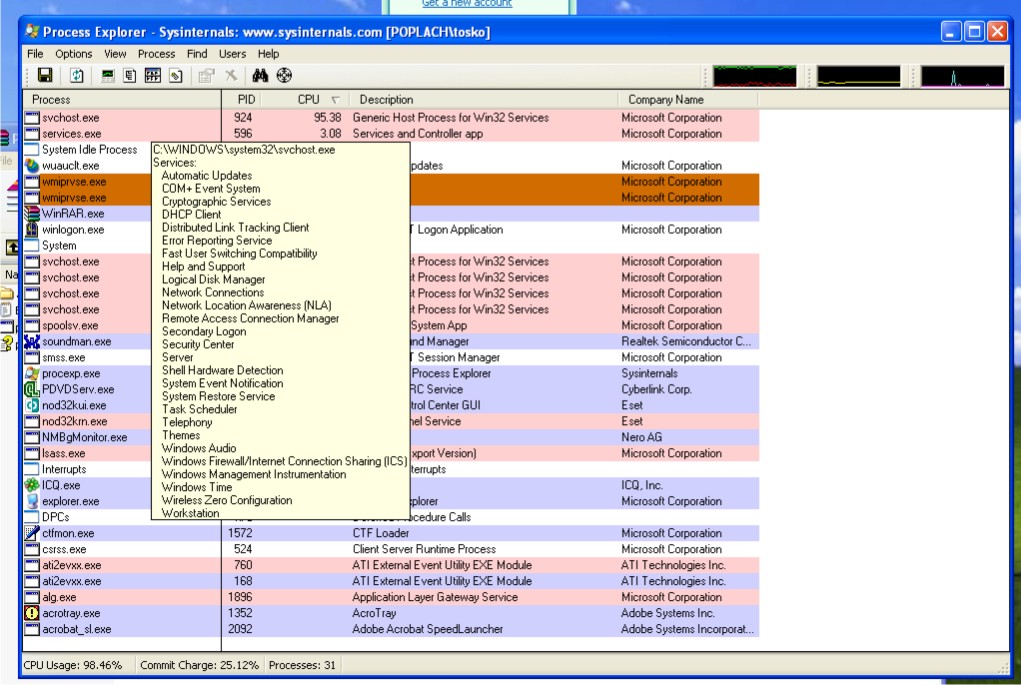
Task: Open System Information via green graph icon
Action: 108,76
